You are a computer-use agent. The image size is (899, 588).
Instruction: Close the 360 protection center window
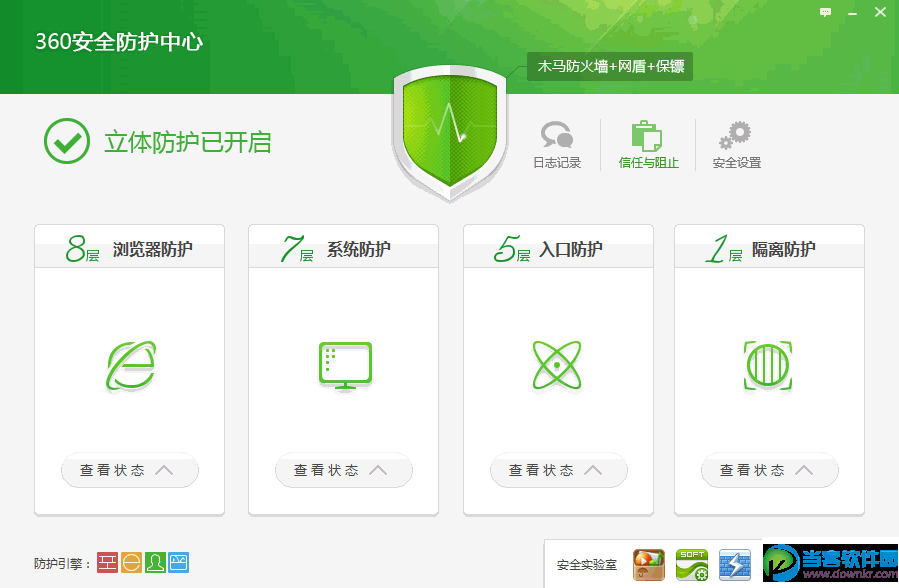click(880, 12)
